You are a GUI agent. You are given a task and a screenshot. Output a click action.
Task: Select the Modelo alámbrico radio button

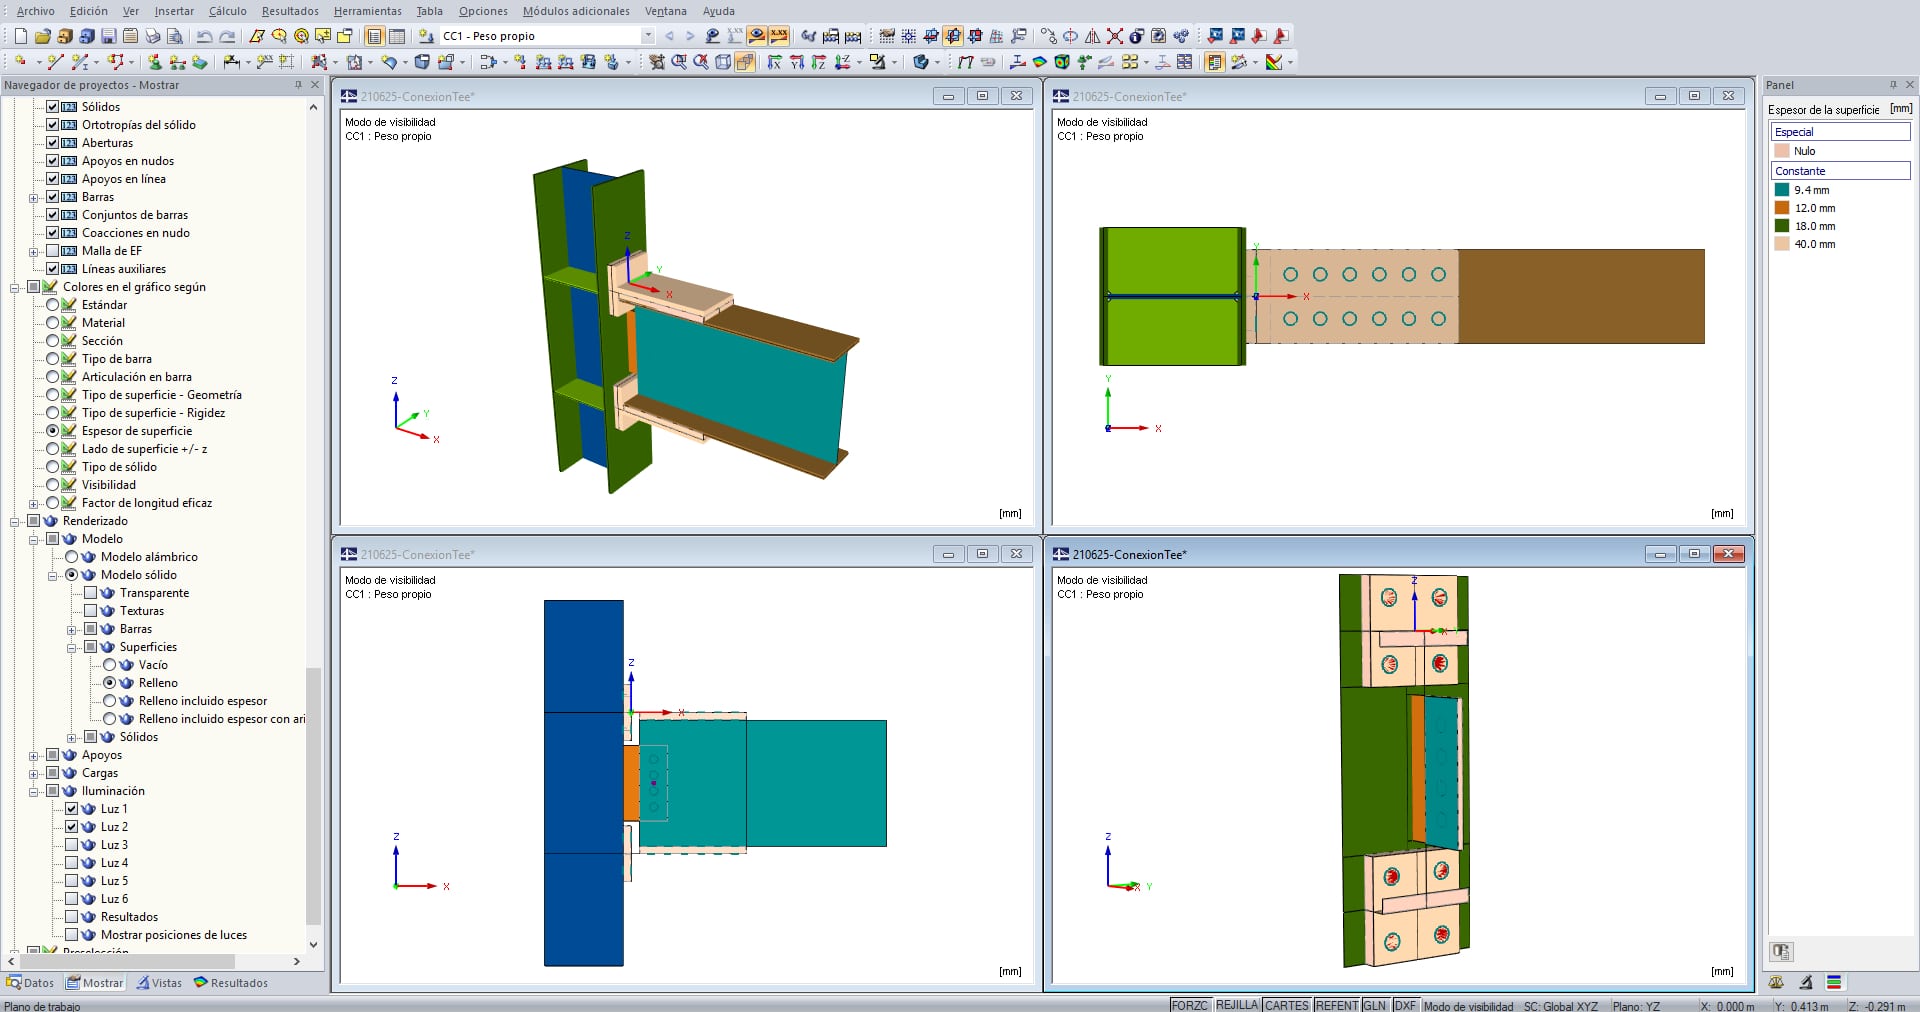[72, 557]
